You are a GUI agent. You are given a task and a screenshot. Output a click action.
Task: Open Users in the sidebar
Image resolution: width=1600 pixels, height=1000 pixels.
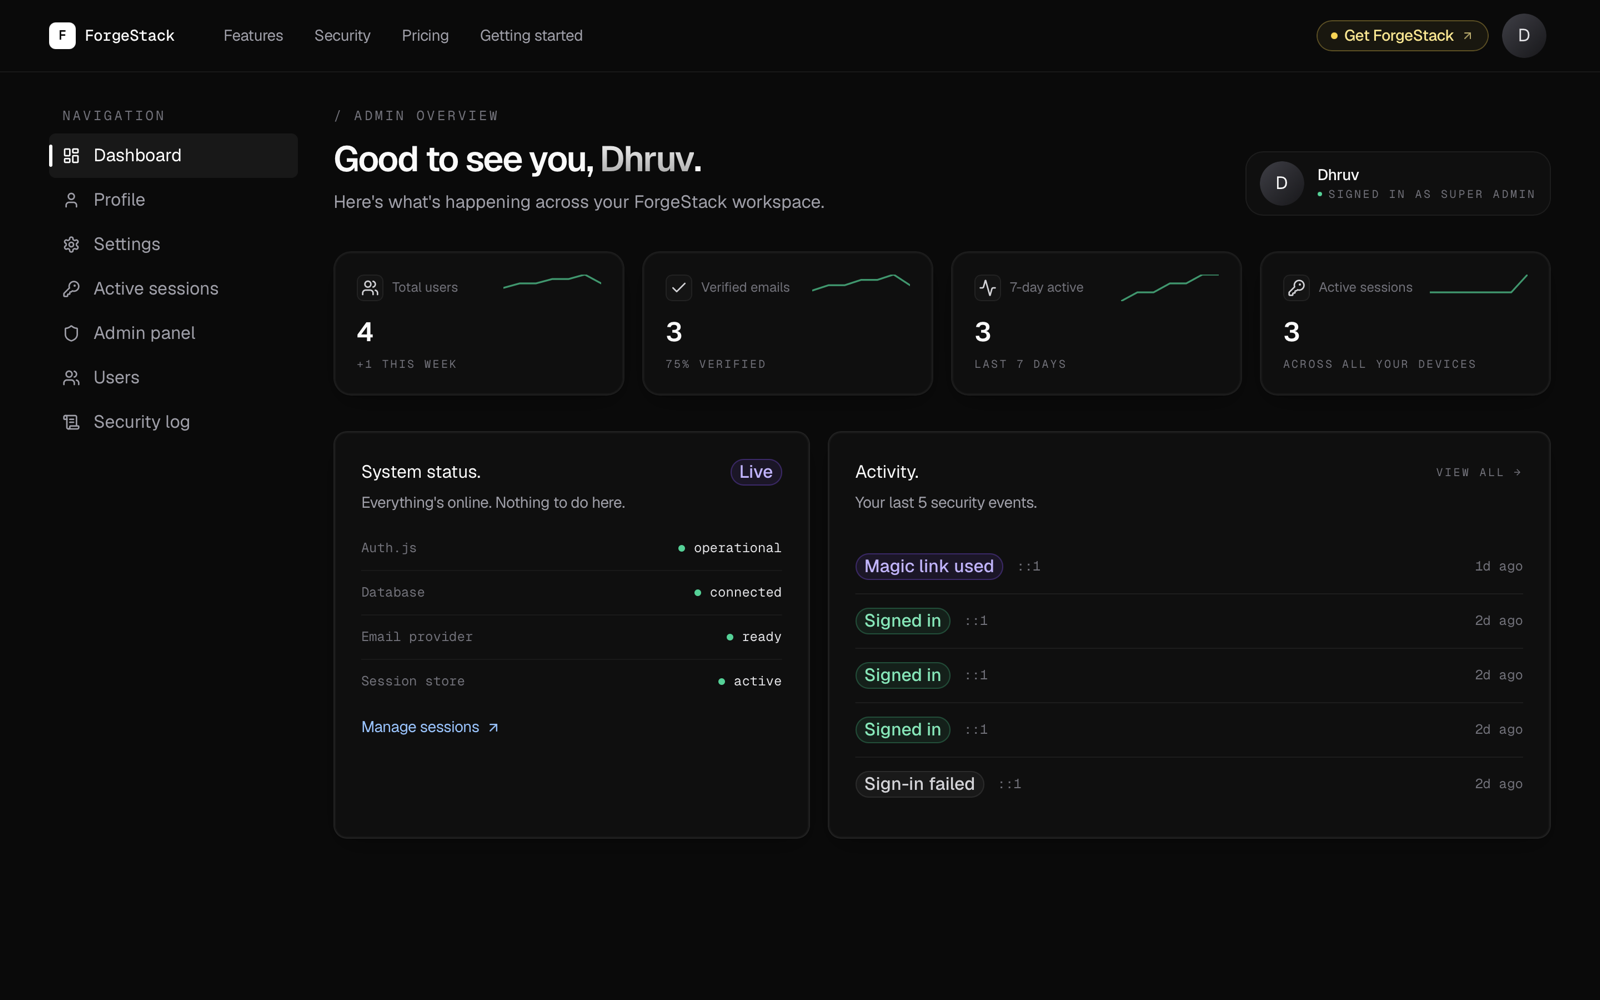(x=173, y=378)
